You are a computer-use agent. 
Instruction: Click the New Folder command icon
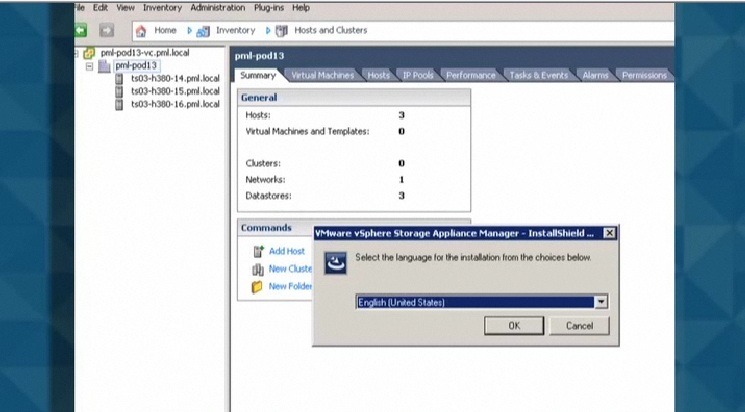(257, 287)
